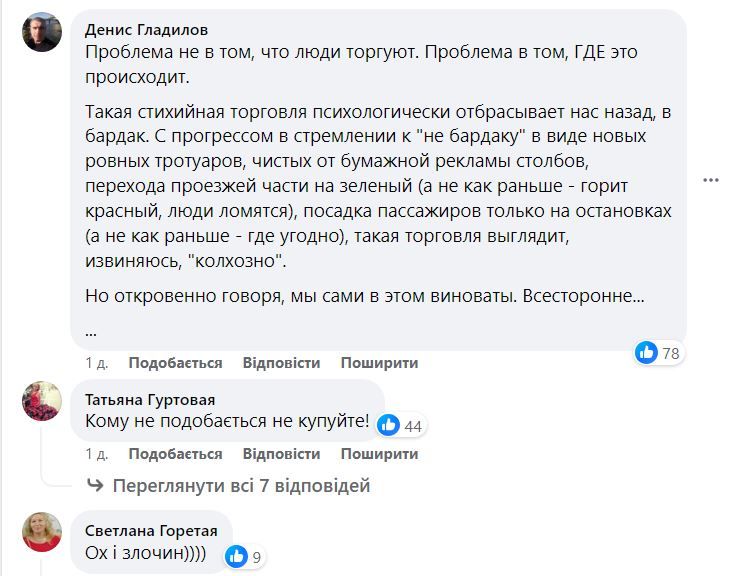The image size is (732, 576).
Task: Click Відповісти under Татьяна Гуртовая's comment
Action: pyautogui.click(x=281, y=454)
